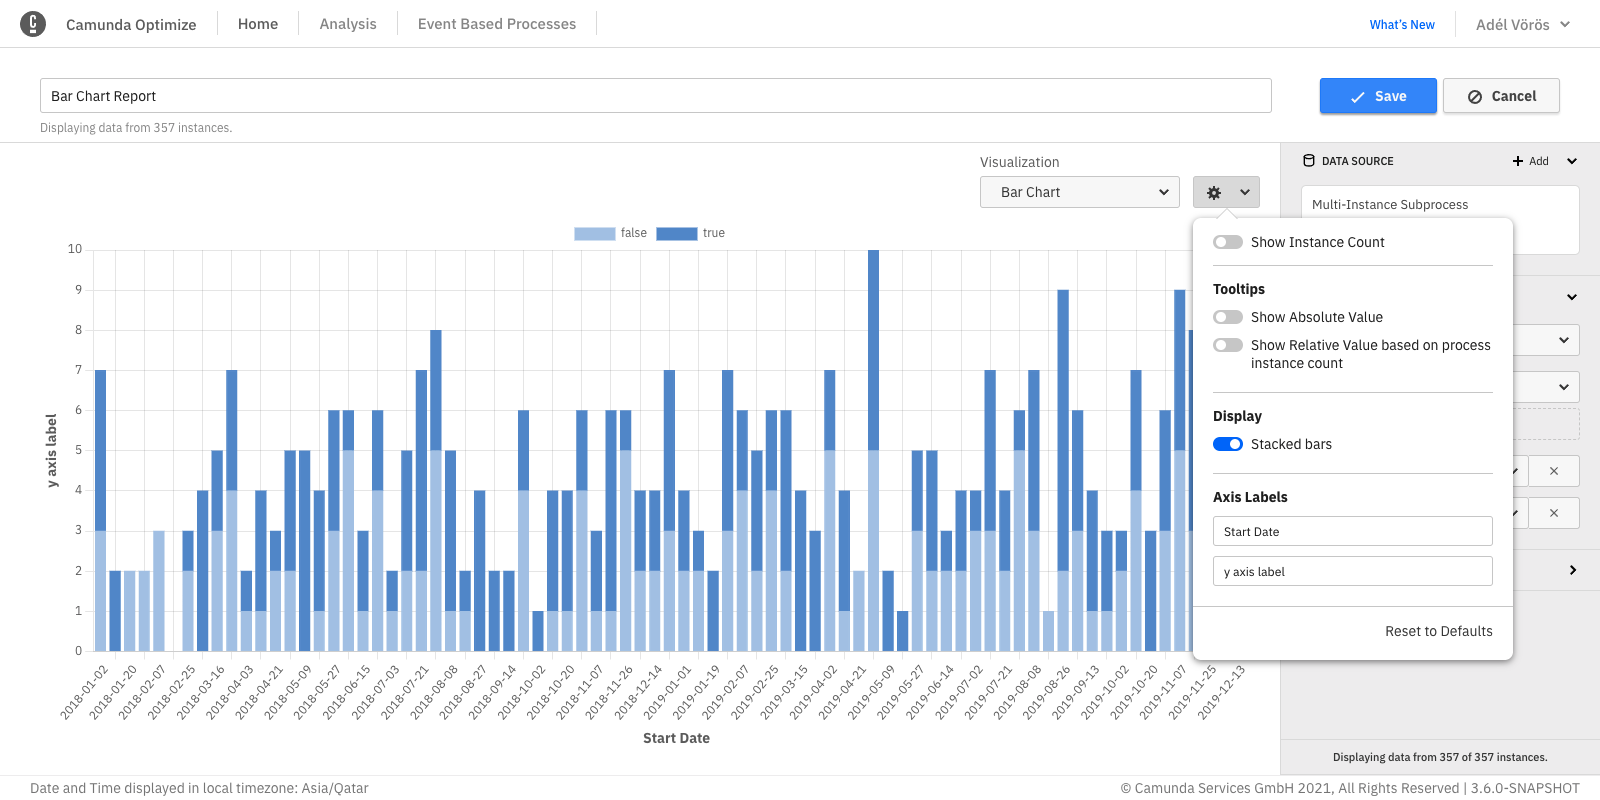Click the light blue 'false' legend swatch

tap(594, 233)
